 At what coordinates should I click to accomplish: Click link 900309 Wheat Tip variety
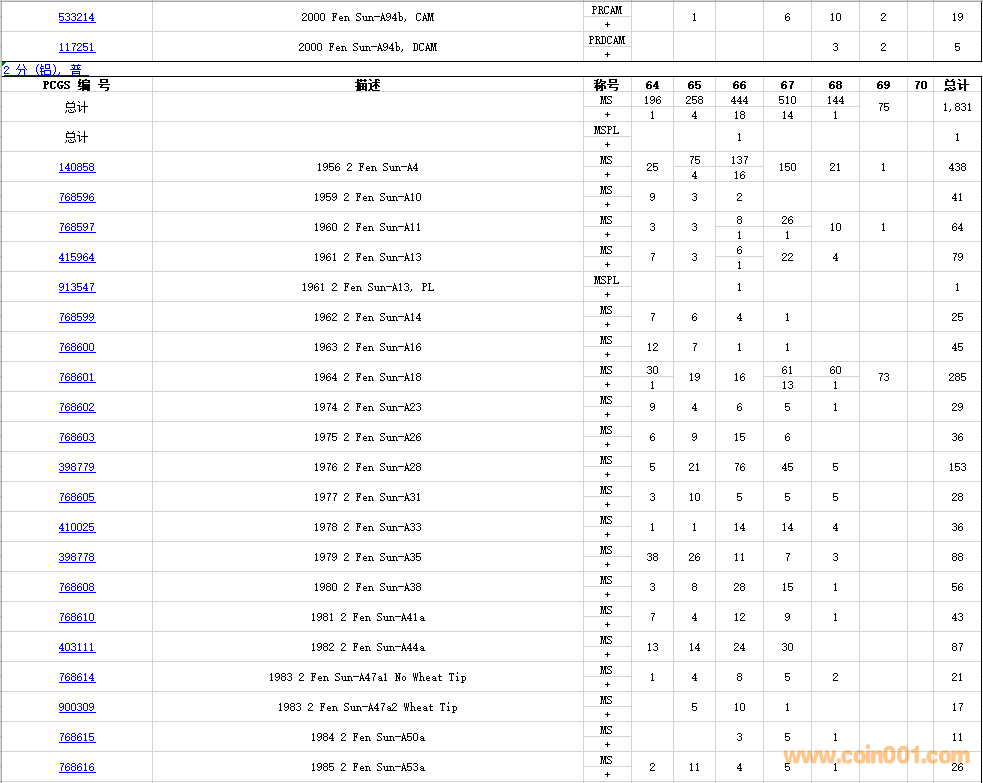tap(77, 707)
